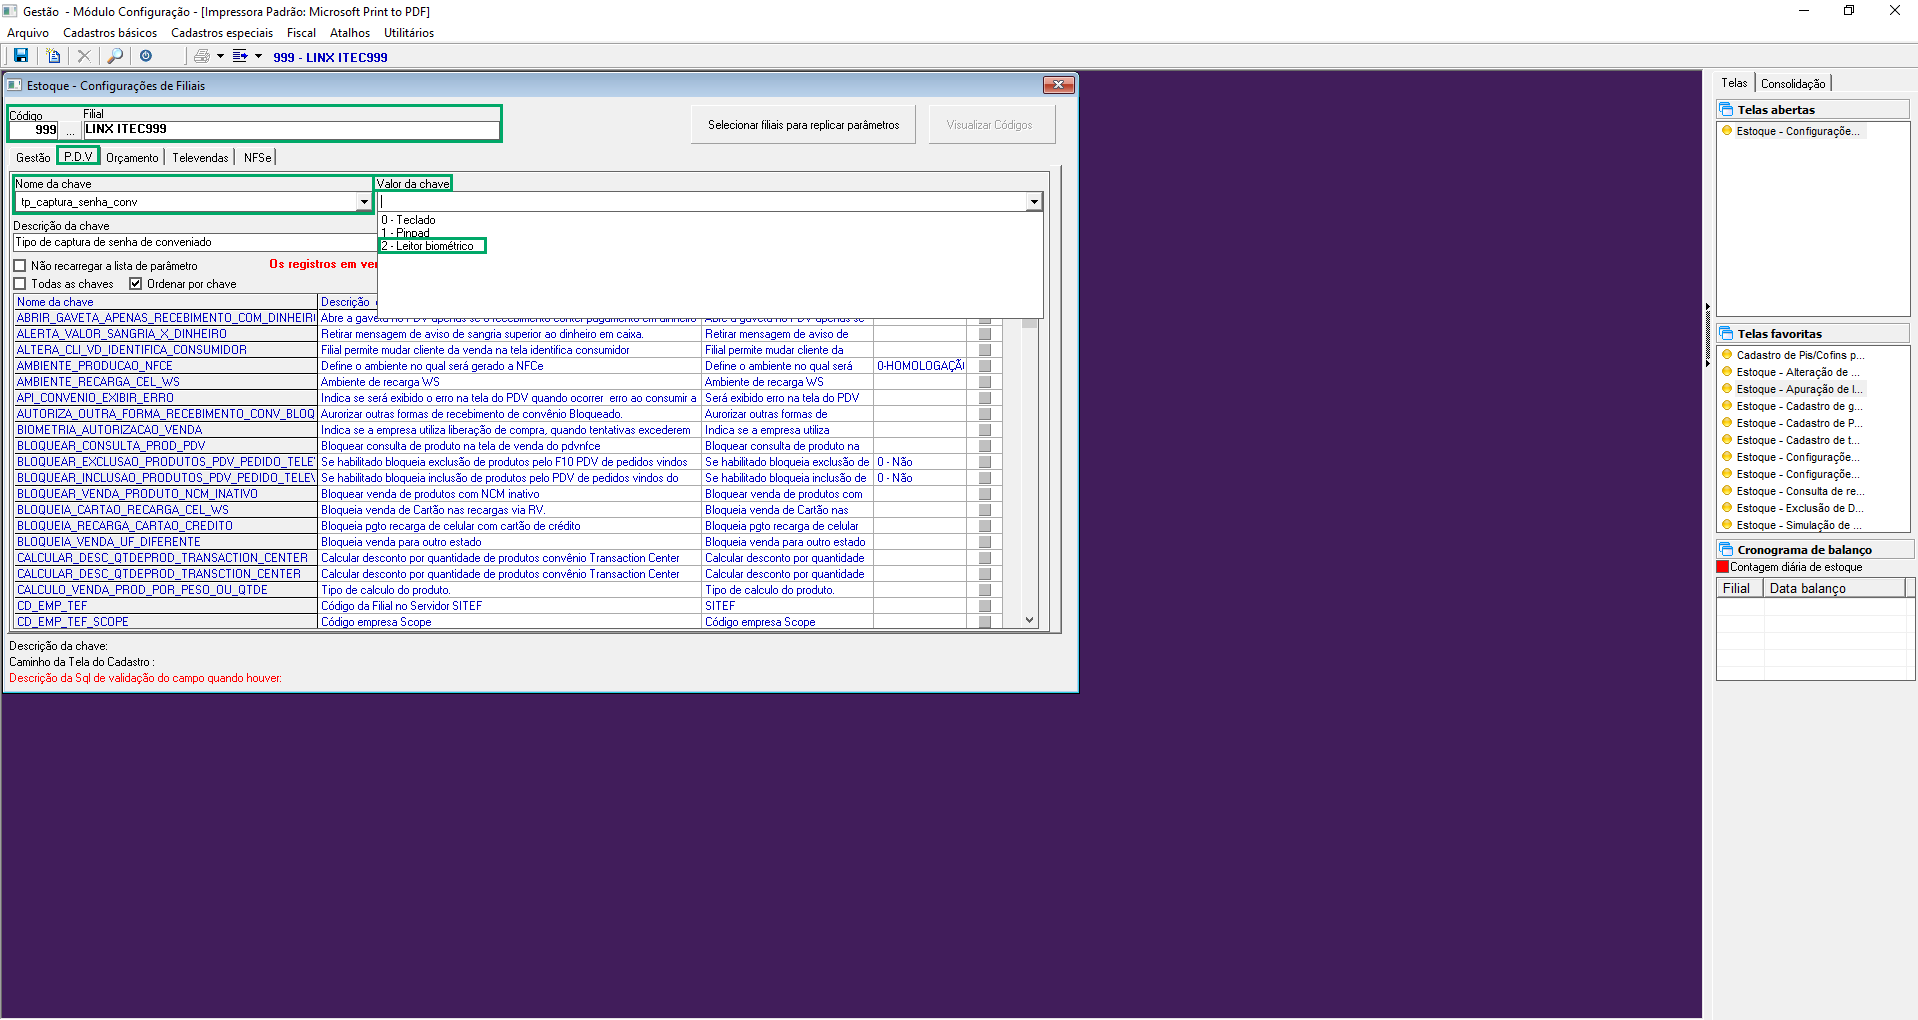This screenshot has height=1020, width=1918.
Task: Tick checkbox on API_CONVENIO_EXIBIR_ERRO row
Action: click(985, 398)
